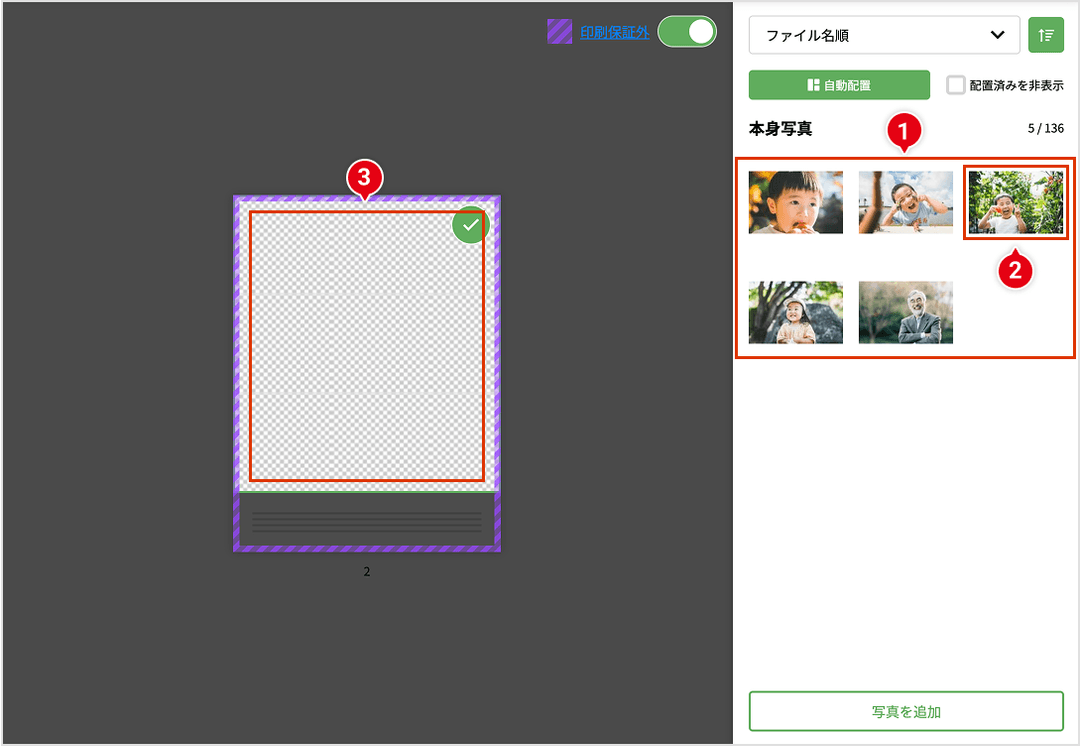
Task: Select the thumbnail of the child eating
Action: coord(796,202)
